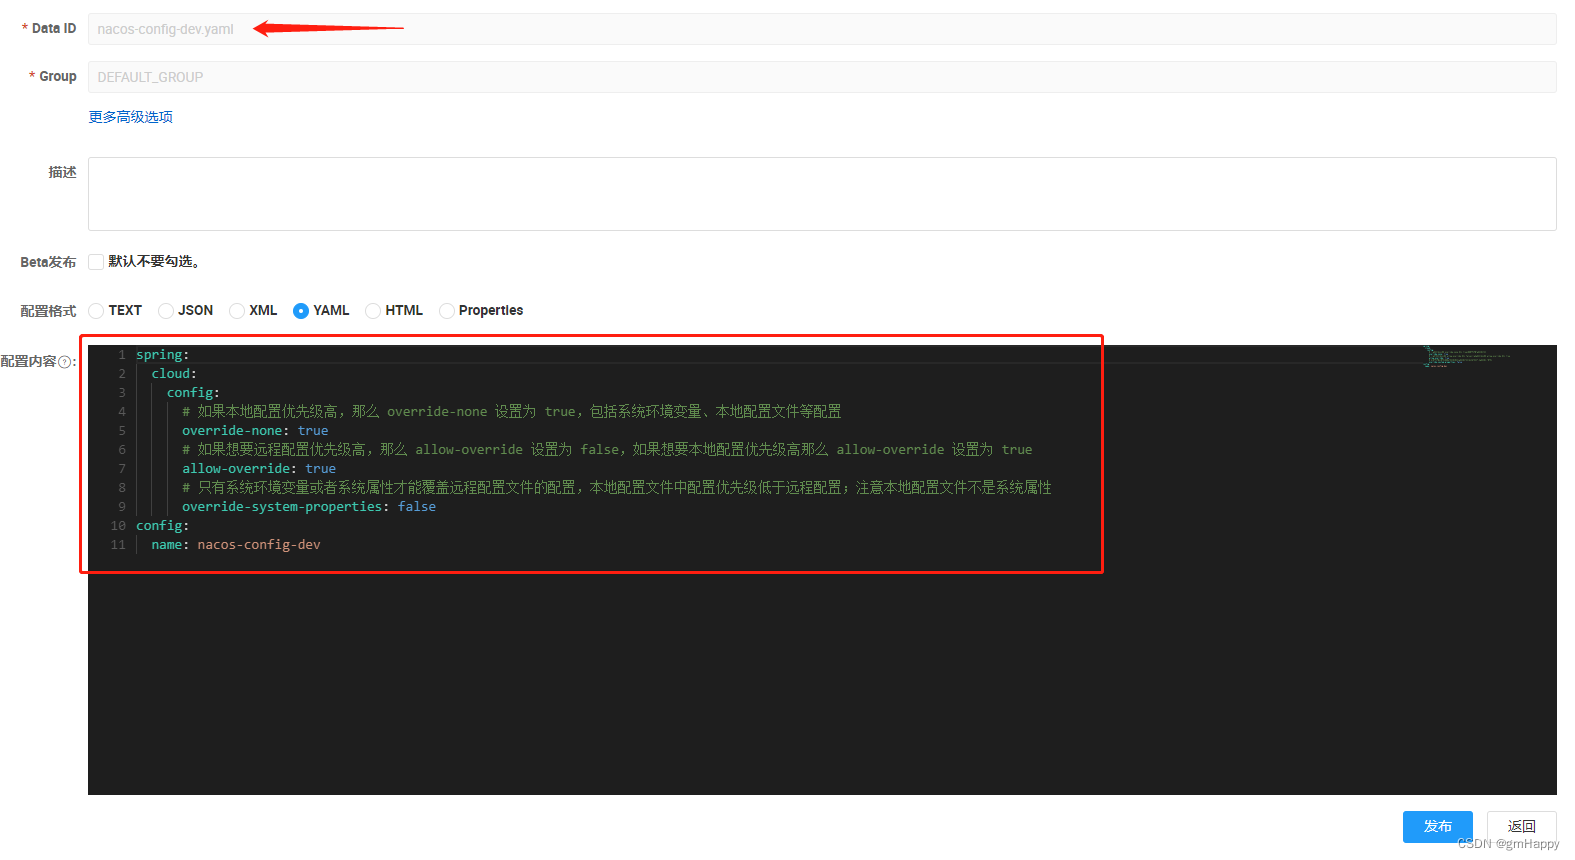Image resolution: width=1575 pixels, height=860 pixels.
Task: Open the 更多高级选项 link
Action: point(131,117)
